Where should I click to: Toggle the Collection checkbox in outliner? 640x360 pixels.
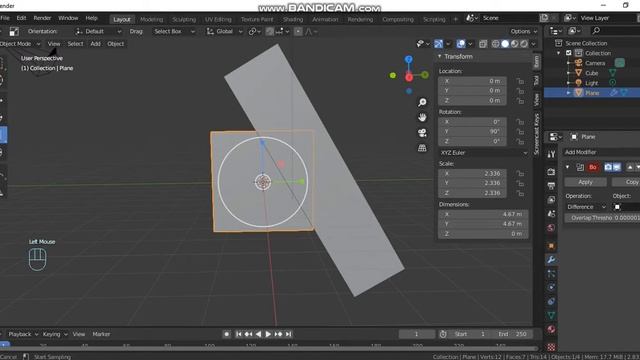569,53
